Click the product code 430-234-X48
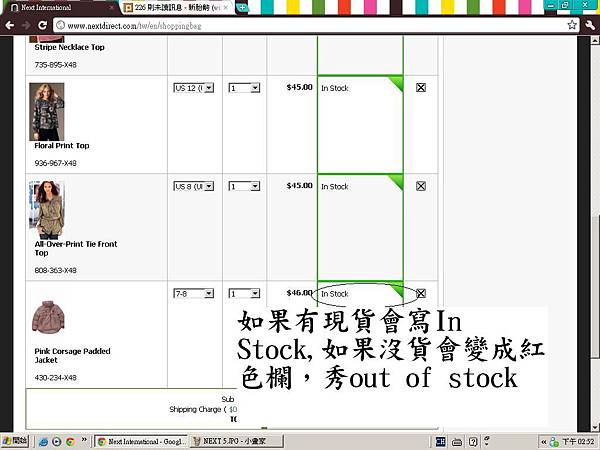This screenshot has width=600, height=450. click(x=55, y=378)
